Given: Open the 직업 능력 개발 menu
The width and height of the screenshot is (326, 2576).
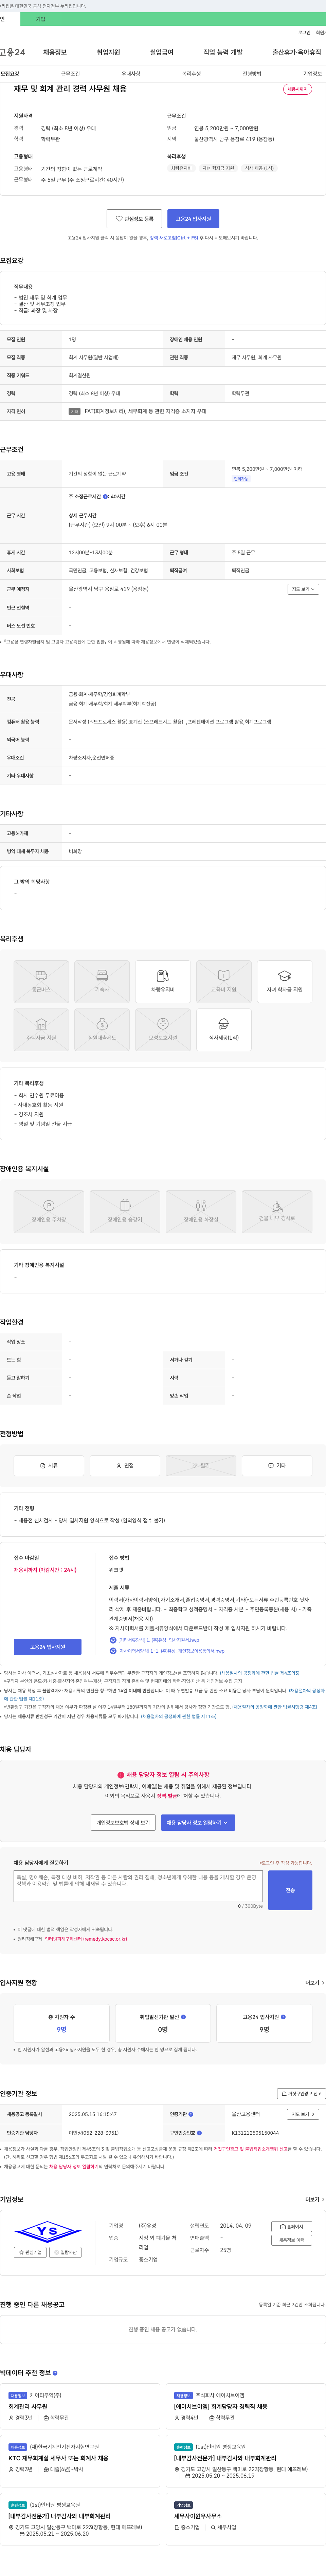Looking at the screenshot, I should 223,52.
